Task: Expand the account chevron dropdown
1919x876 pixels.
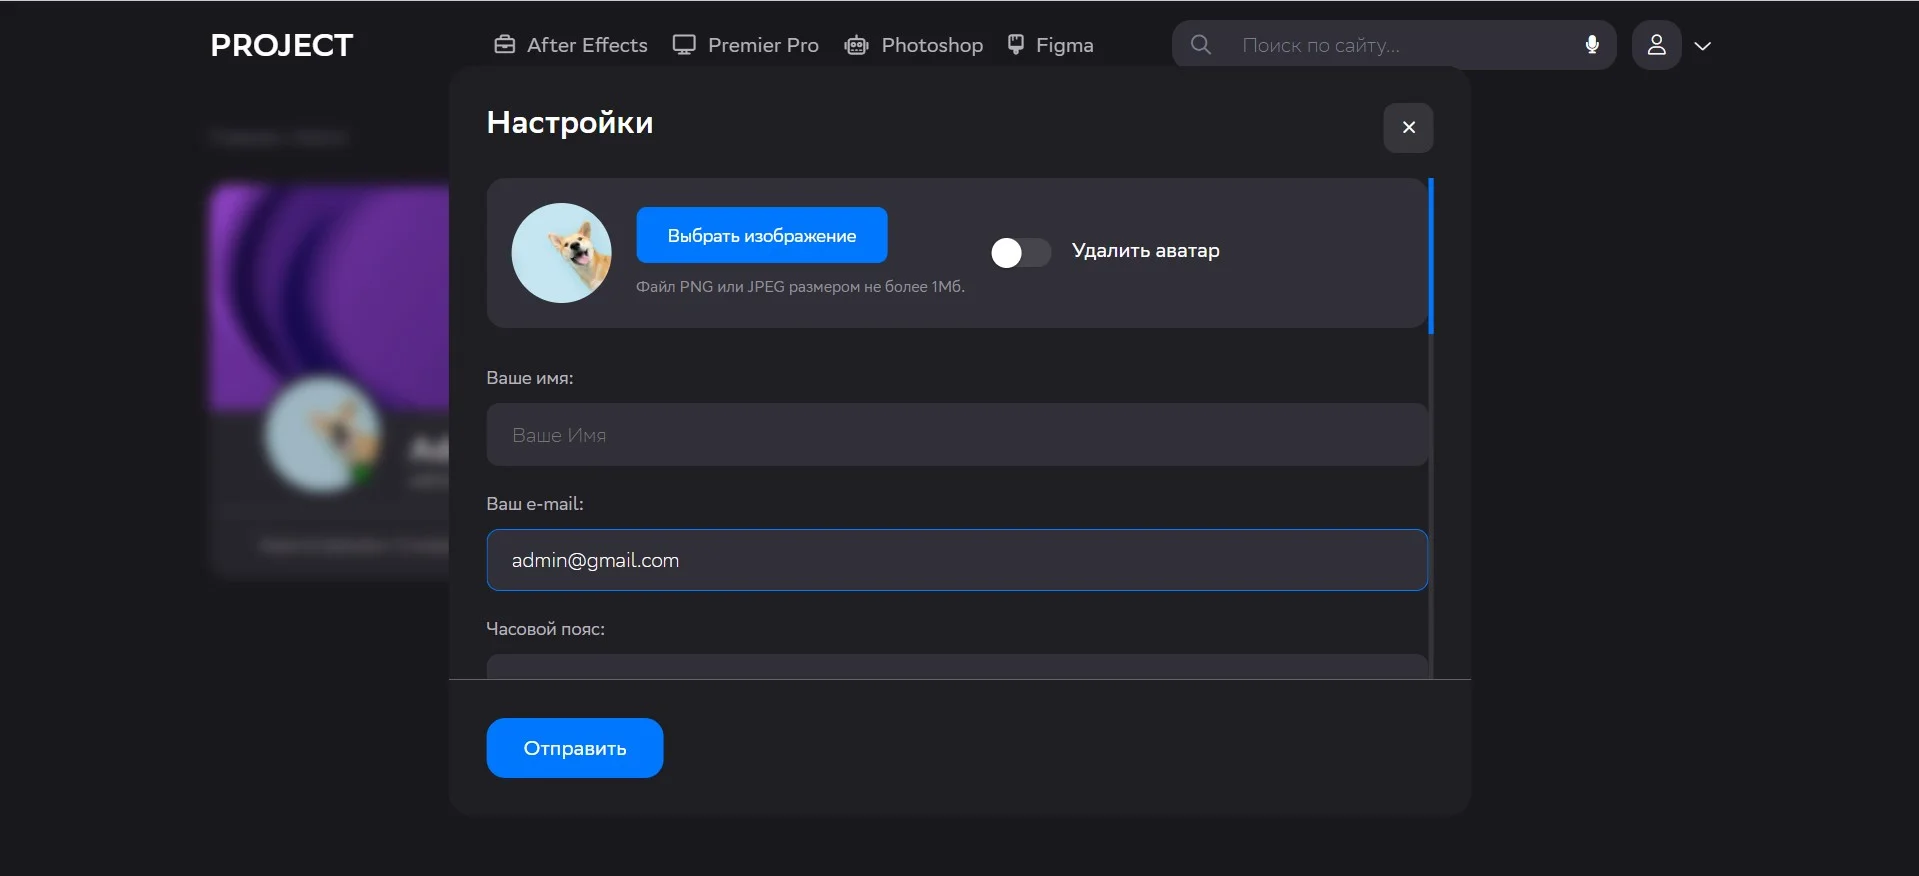Action: click(1703, 46)
